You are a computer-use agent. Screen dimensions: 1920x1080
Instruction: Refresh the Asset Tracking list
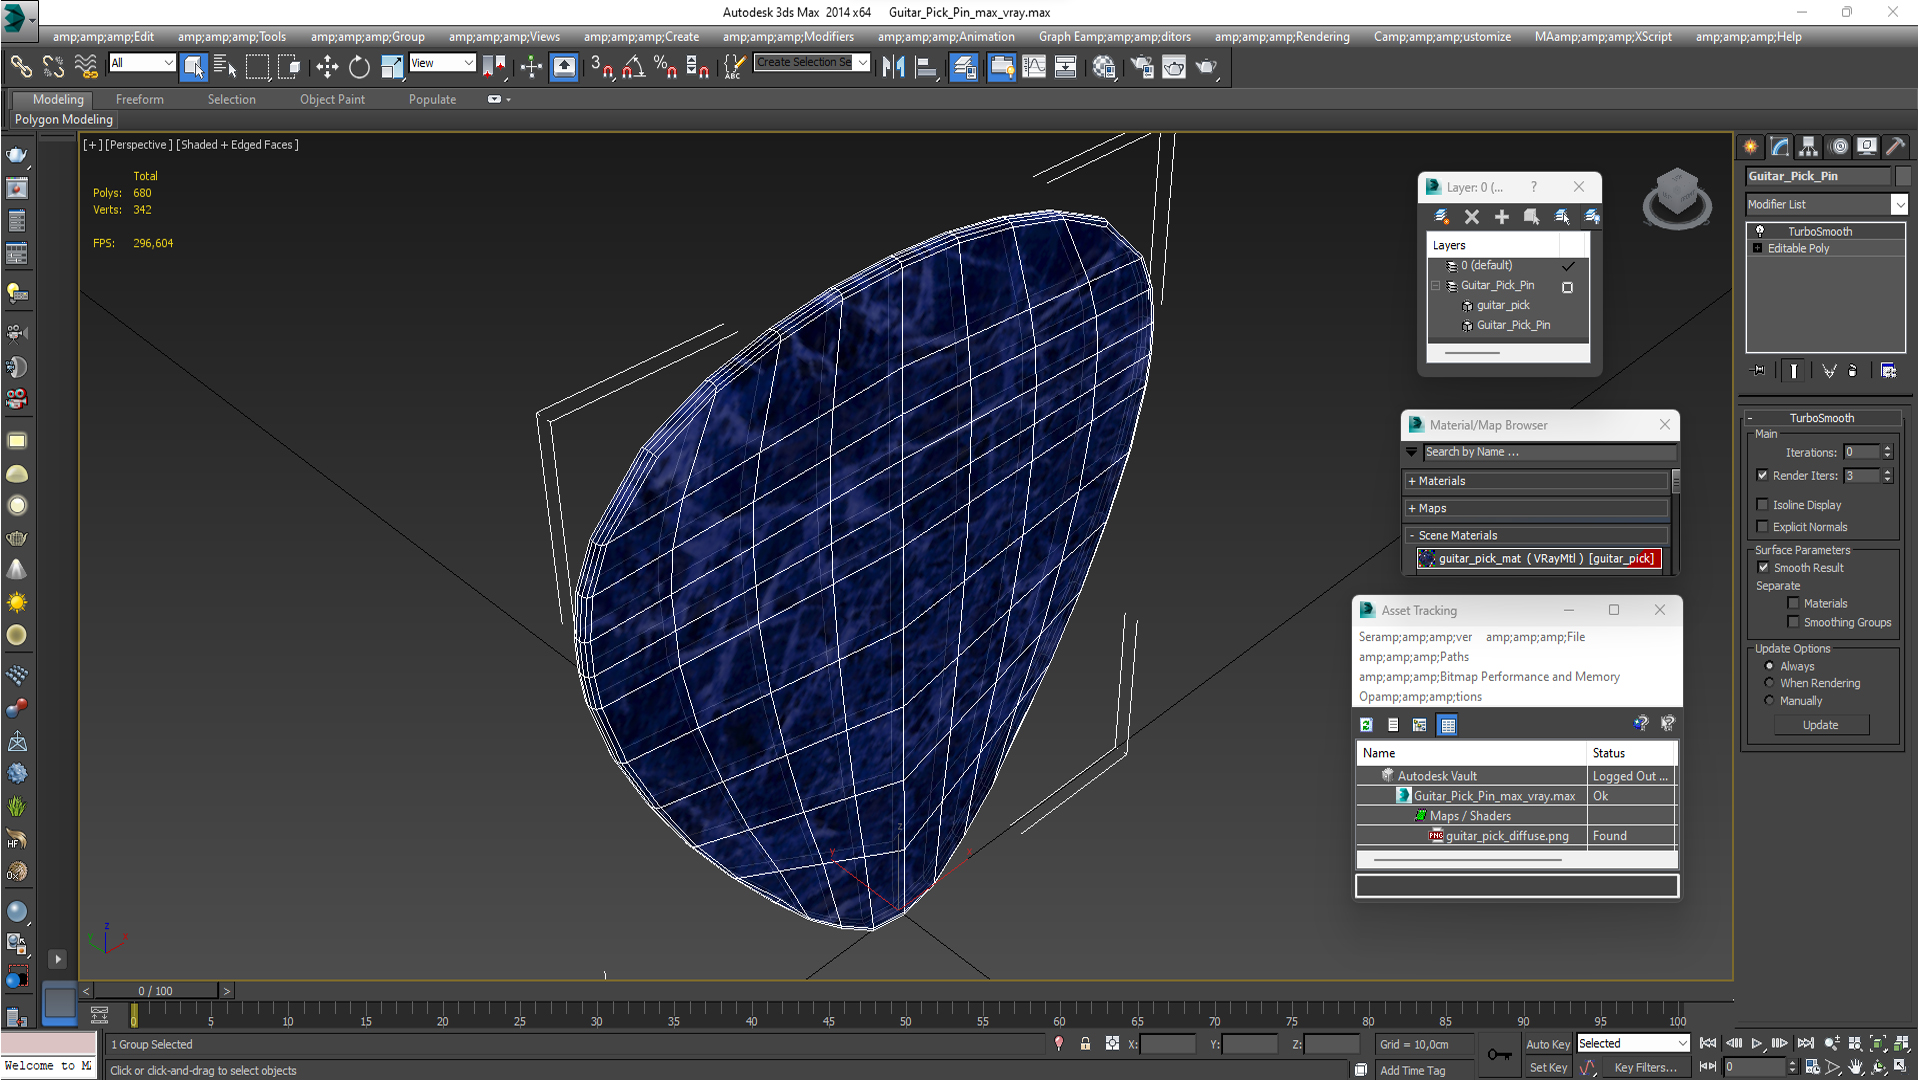[x=1366, y=725]
